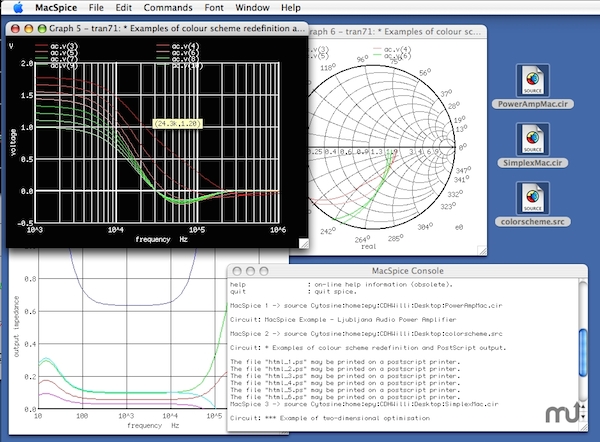
Task: Close the MacSpice Console window
Action: (238, 272)
